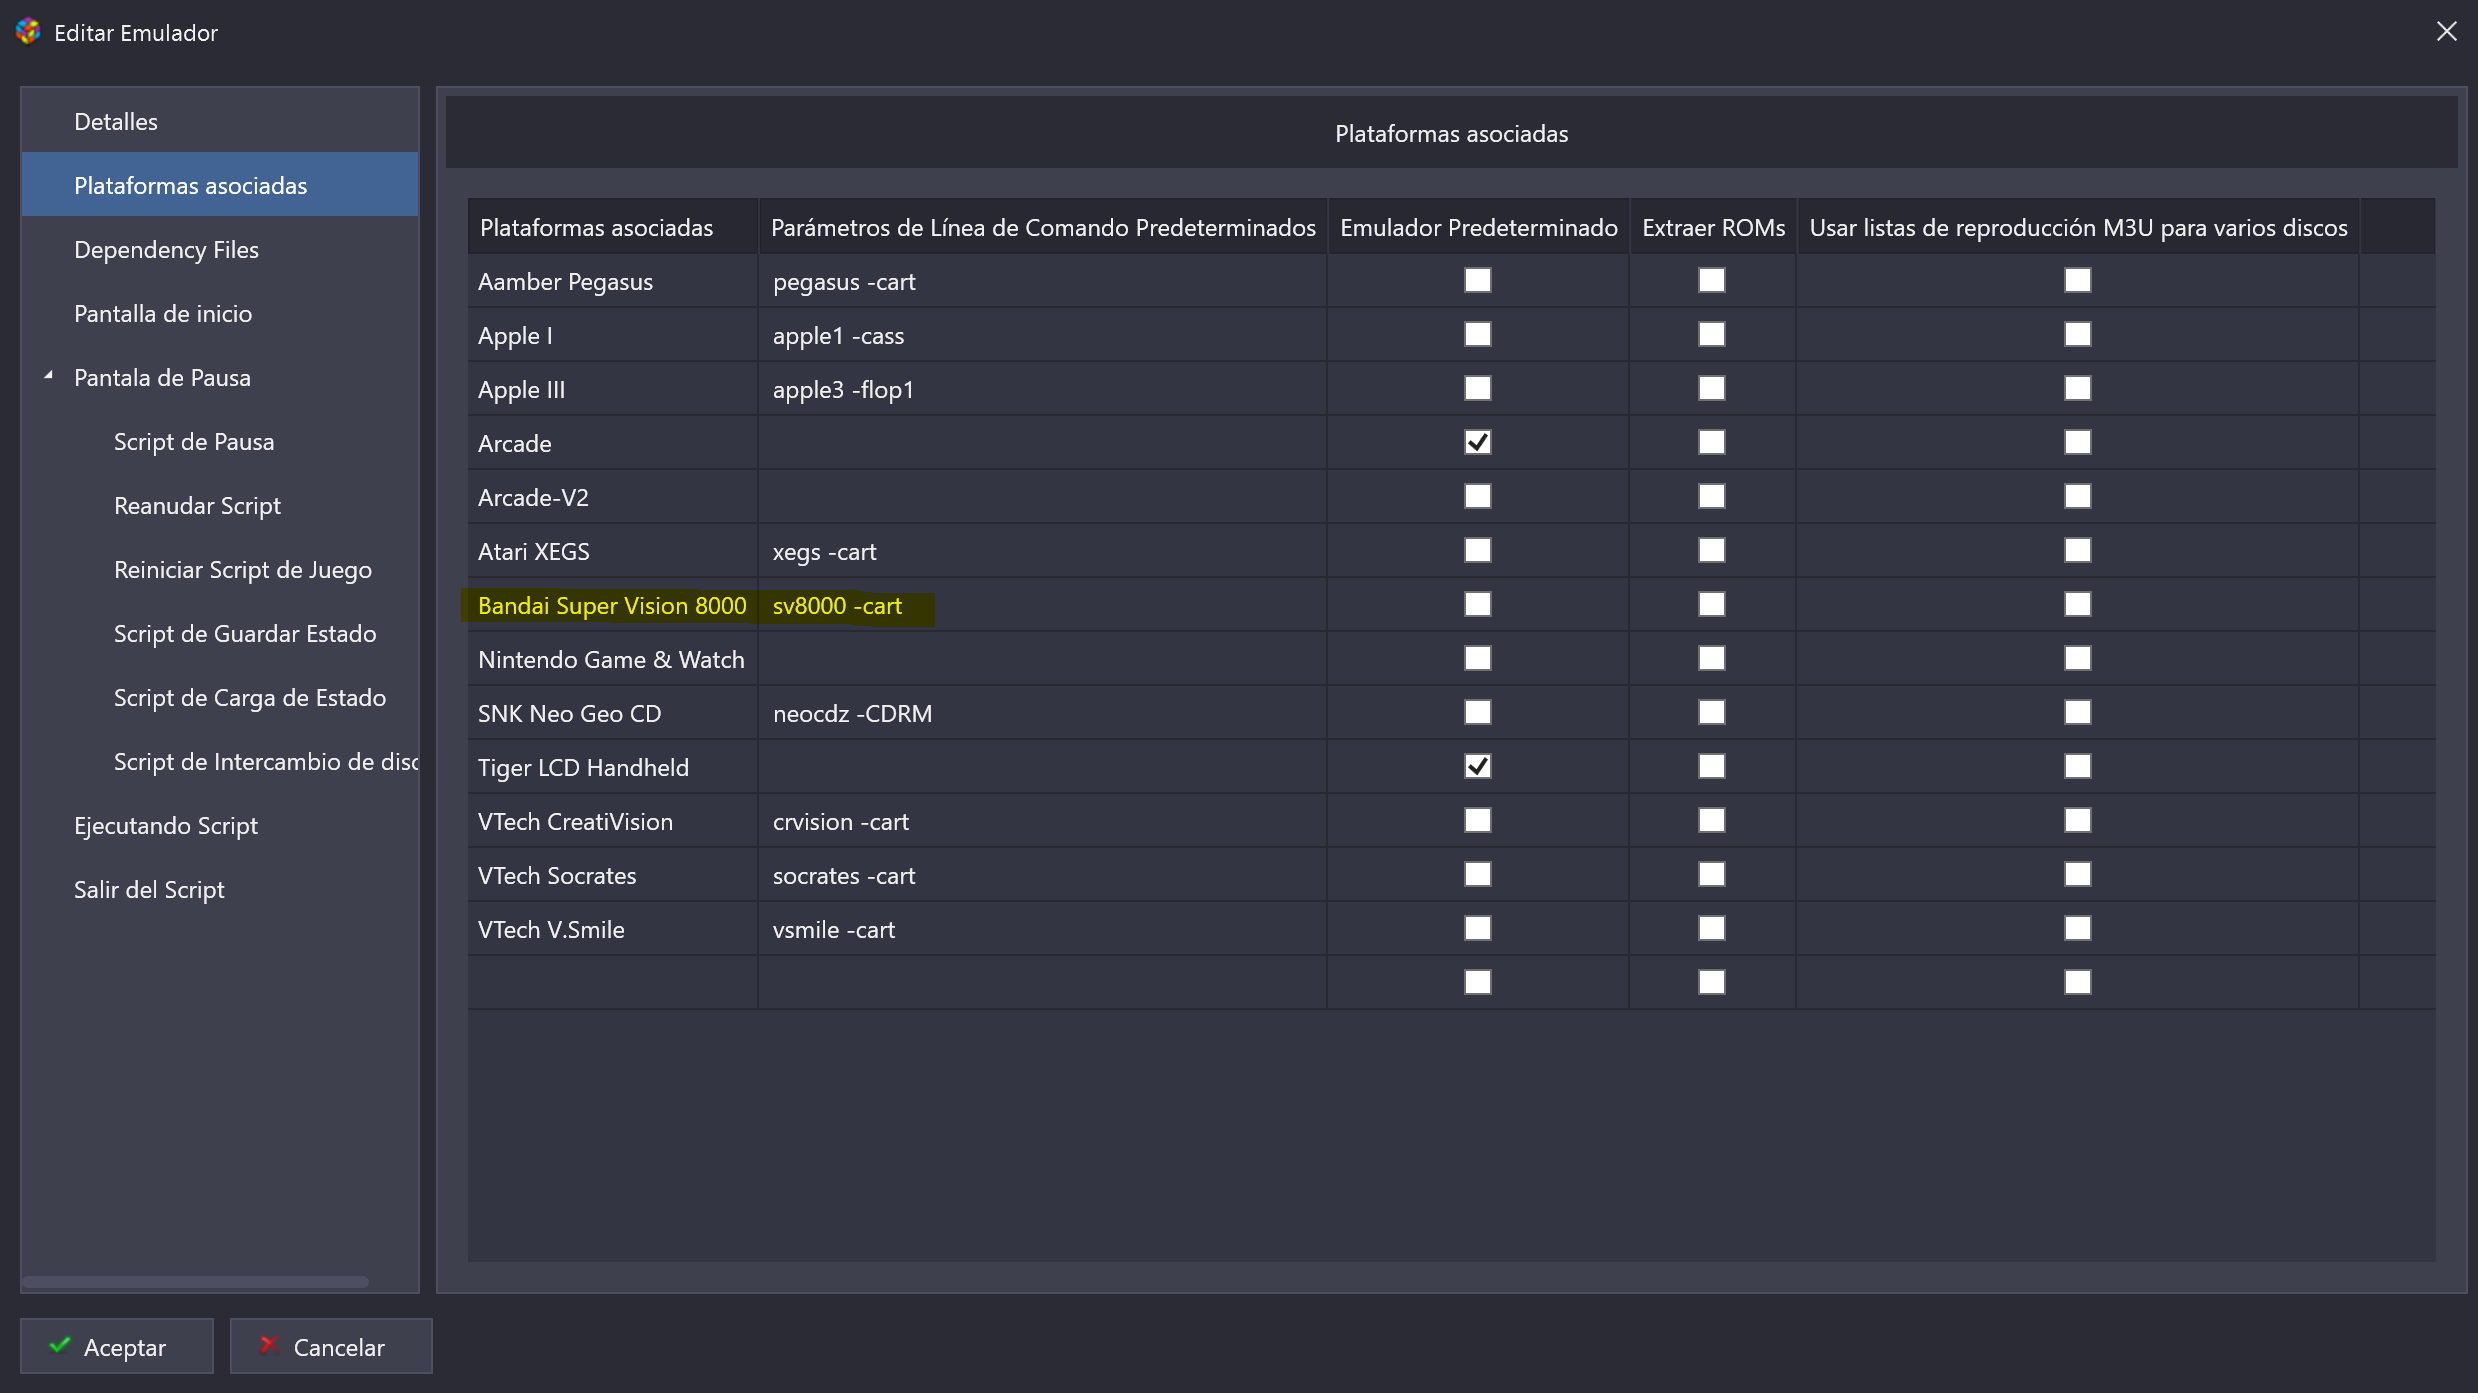Screen dimensions: 2478x1393
Task: Close the Editar Emulador window
Action: click(x=2446, y=32)
